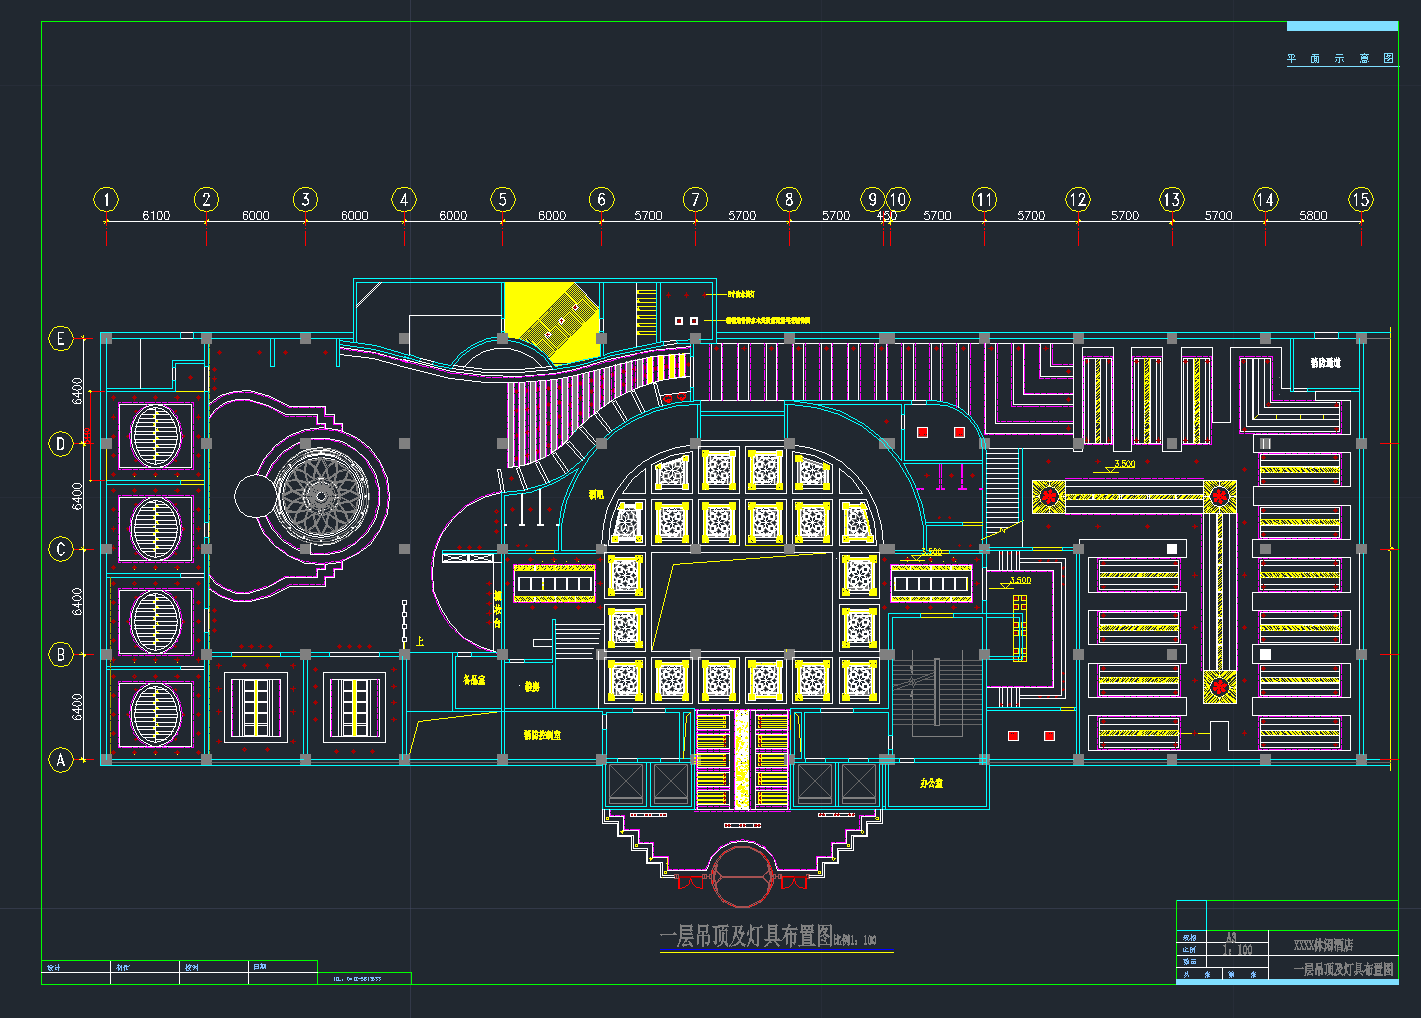Click the 5800 dimension text between axes 14-15
Image resolution: width=1421 pixels, height=1018 pixels.
1313,216
